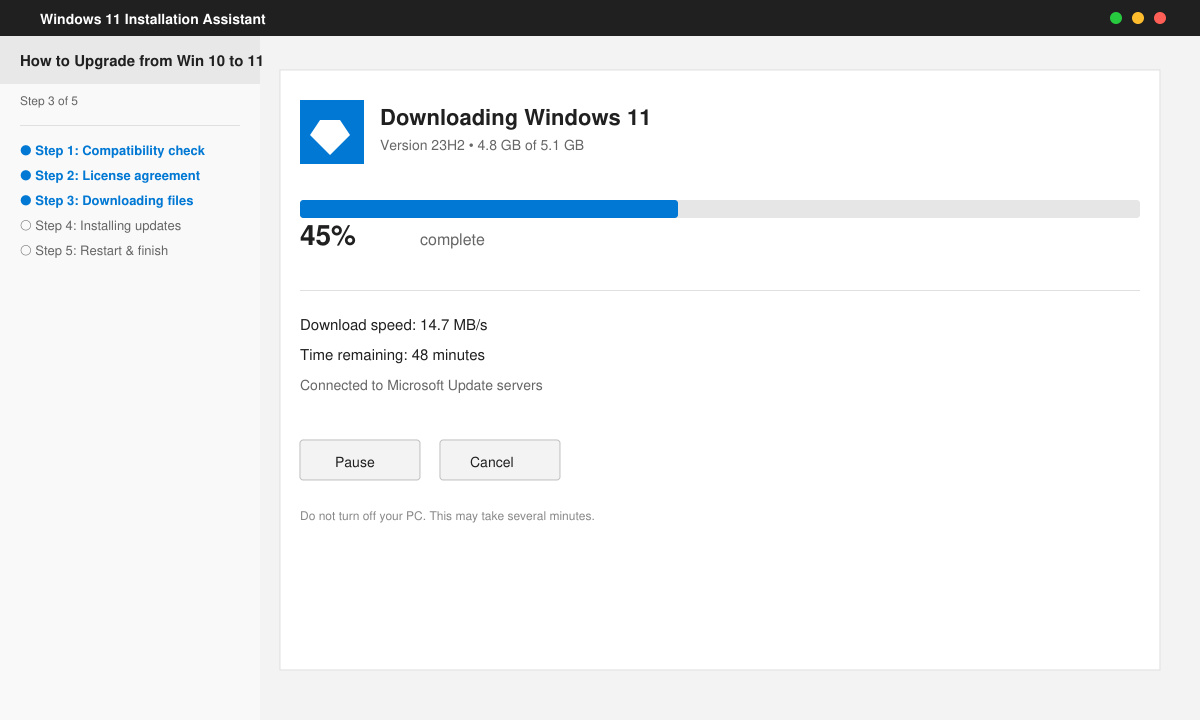Click the 'Downloading Windows 11' heading
The height and width of the screenshot is (720, 1200).
(515, 117)
